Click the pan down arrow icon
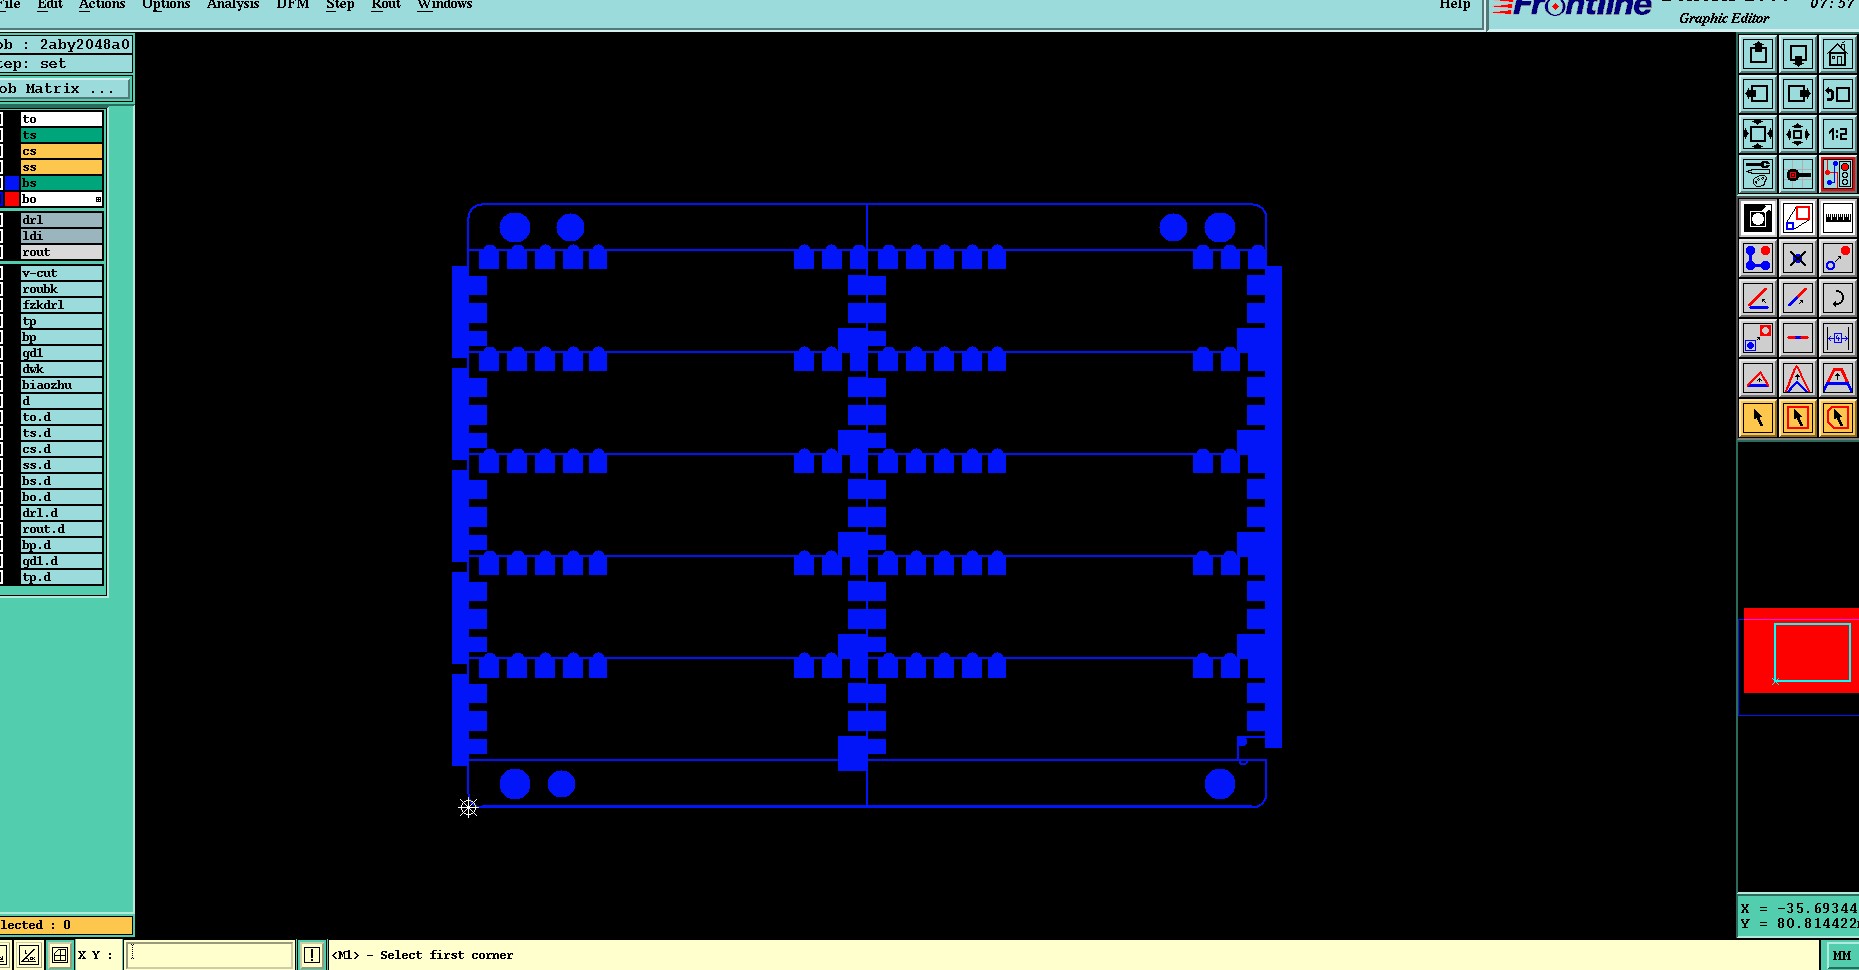 click(x=1798, y=54)
